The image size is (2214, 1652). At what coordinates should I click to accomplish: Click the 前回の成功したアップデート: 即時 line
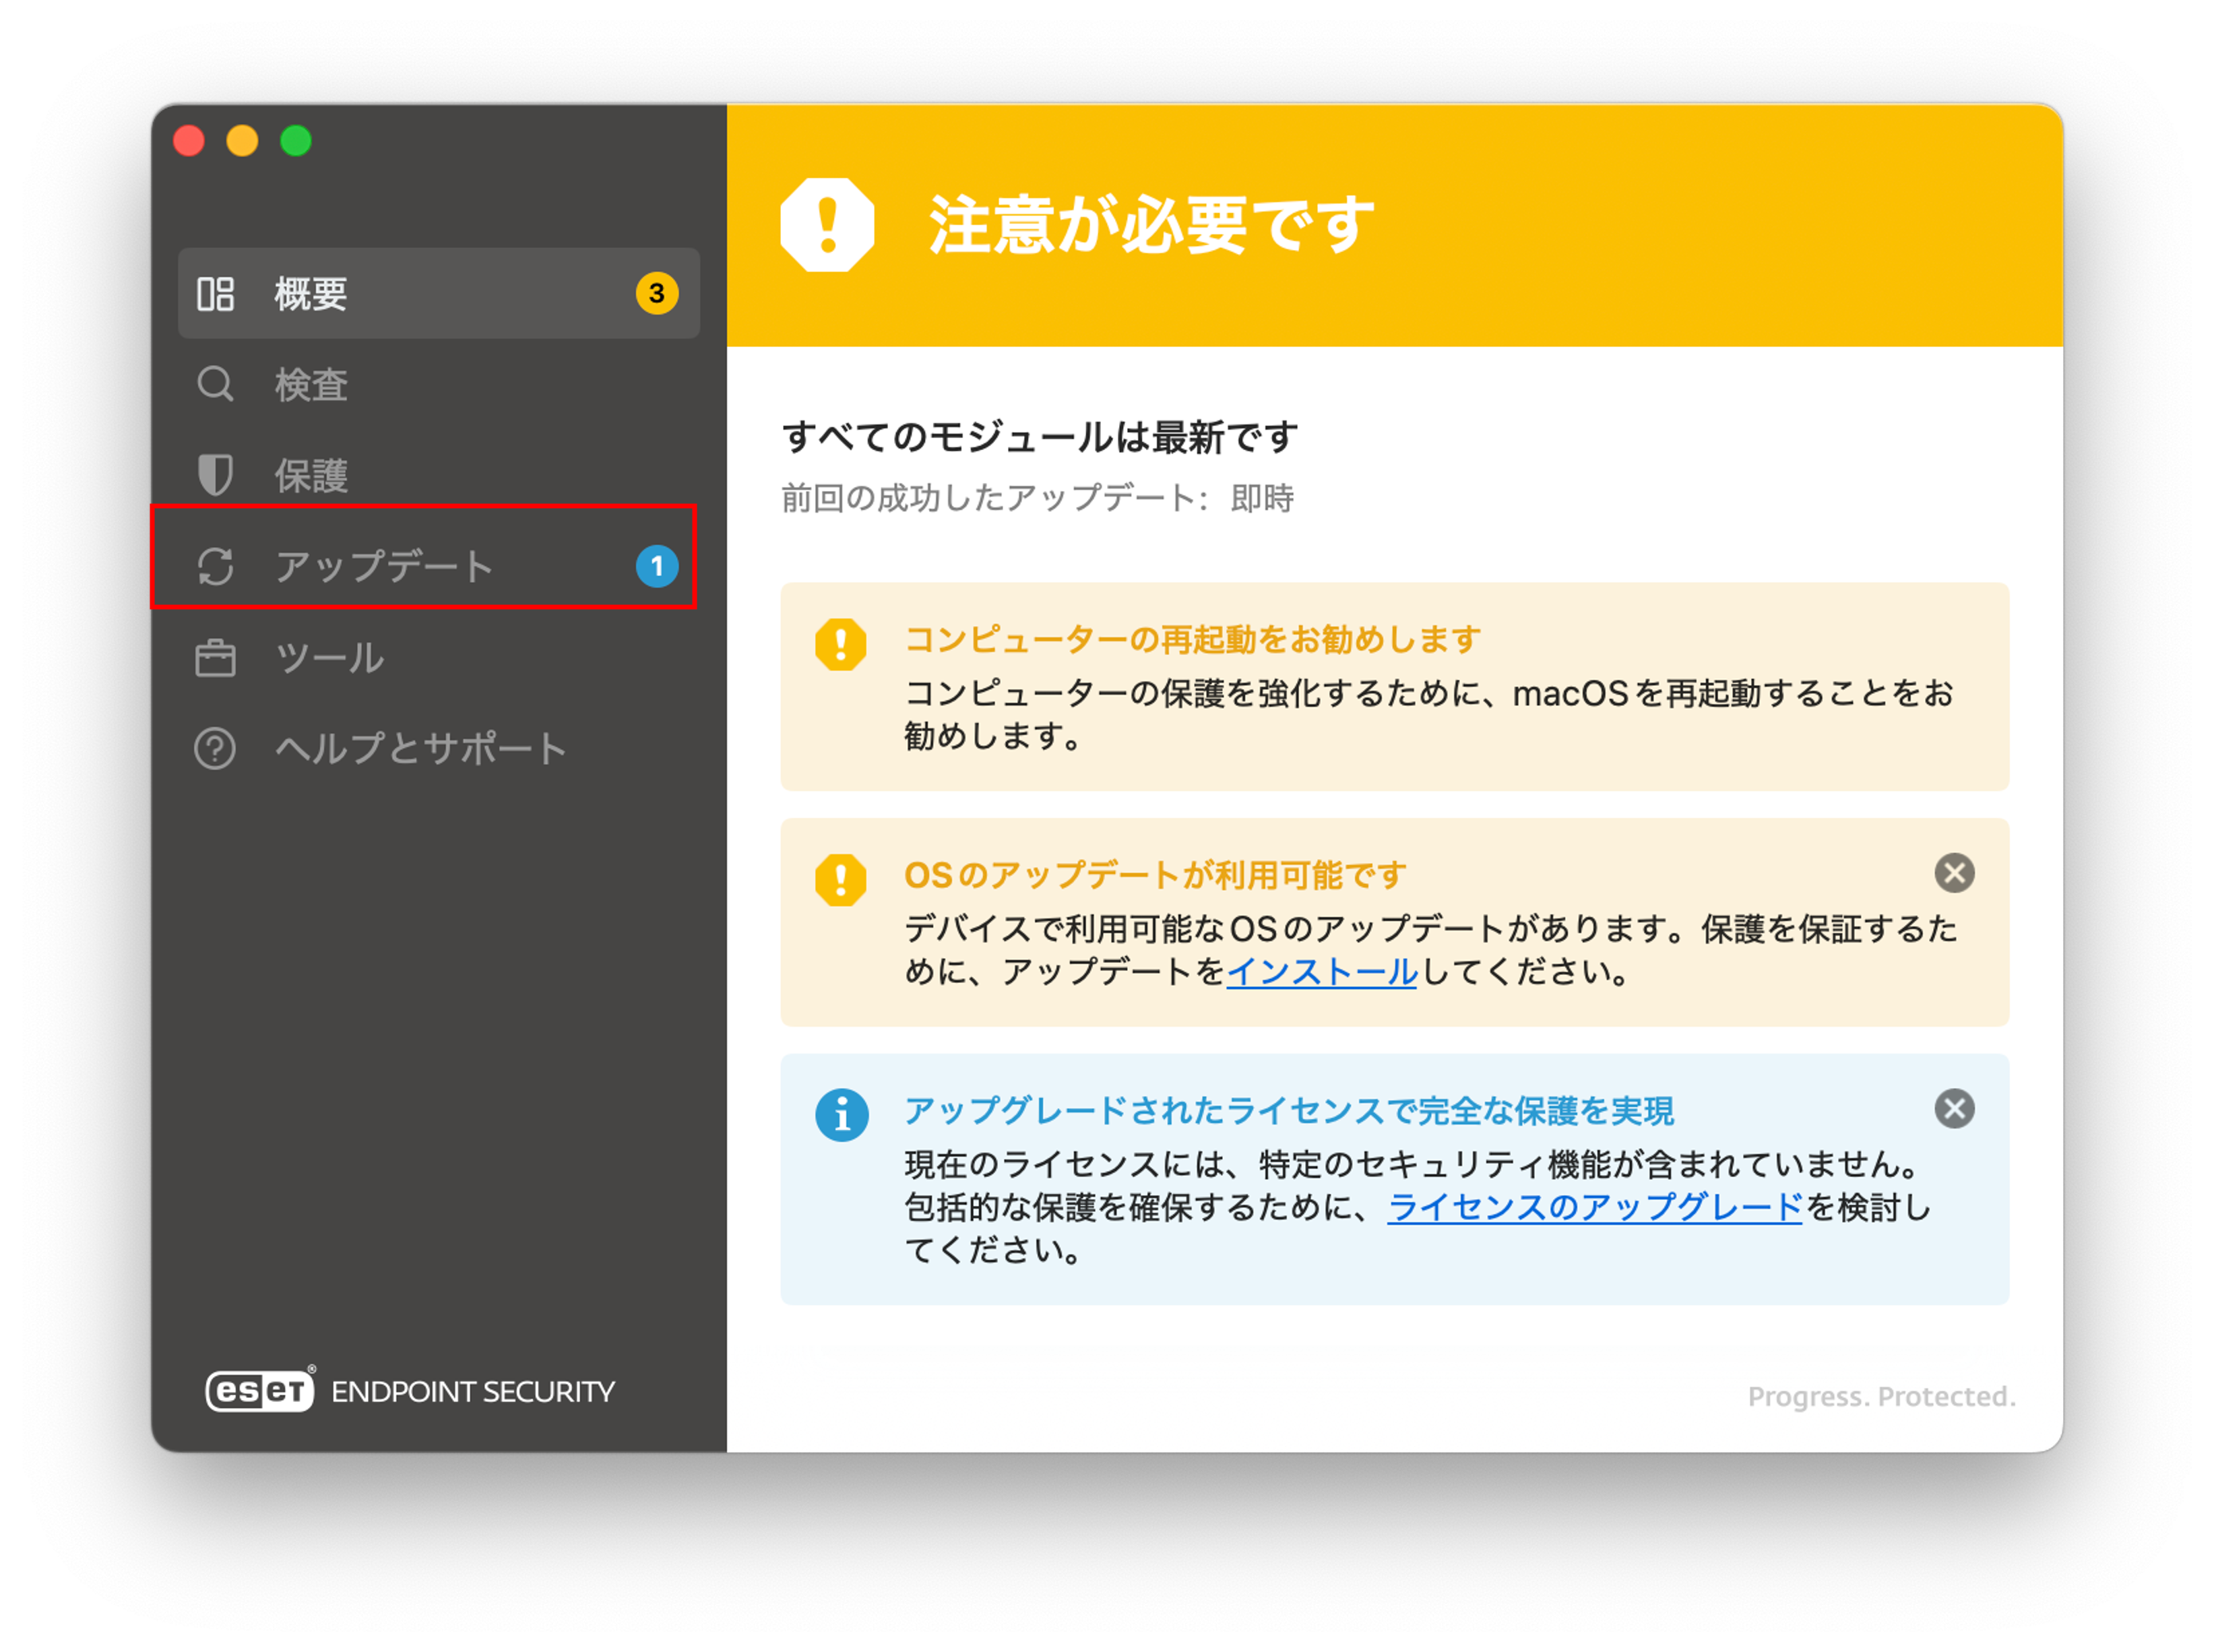(x=1037, y=498)
